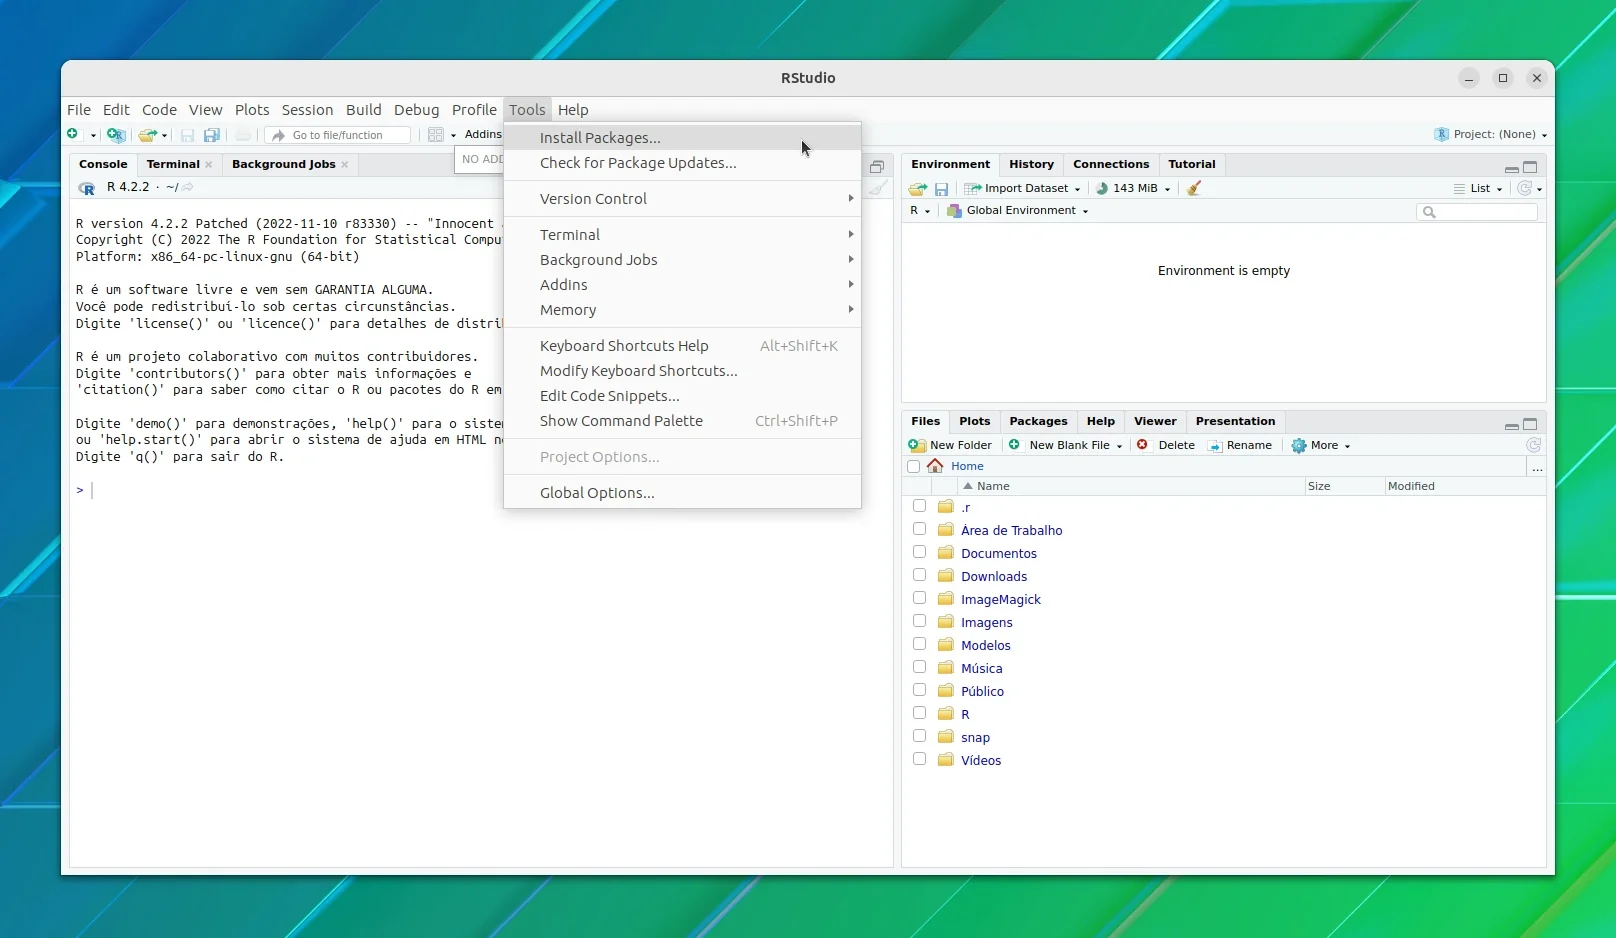Select Install Packages from Tools menu
This screenshot has height=938, width=1616.
(682, 138)
